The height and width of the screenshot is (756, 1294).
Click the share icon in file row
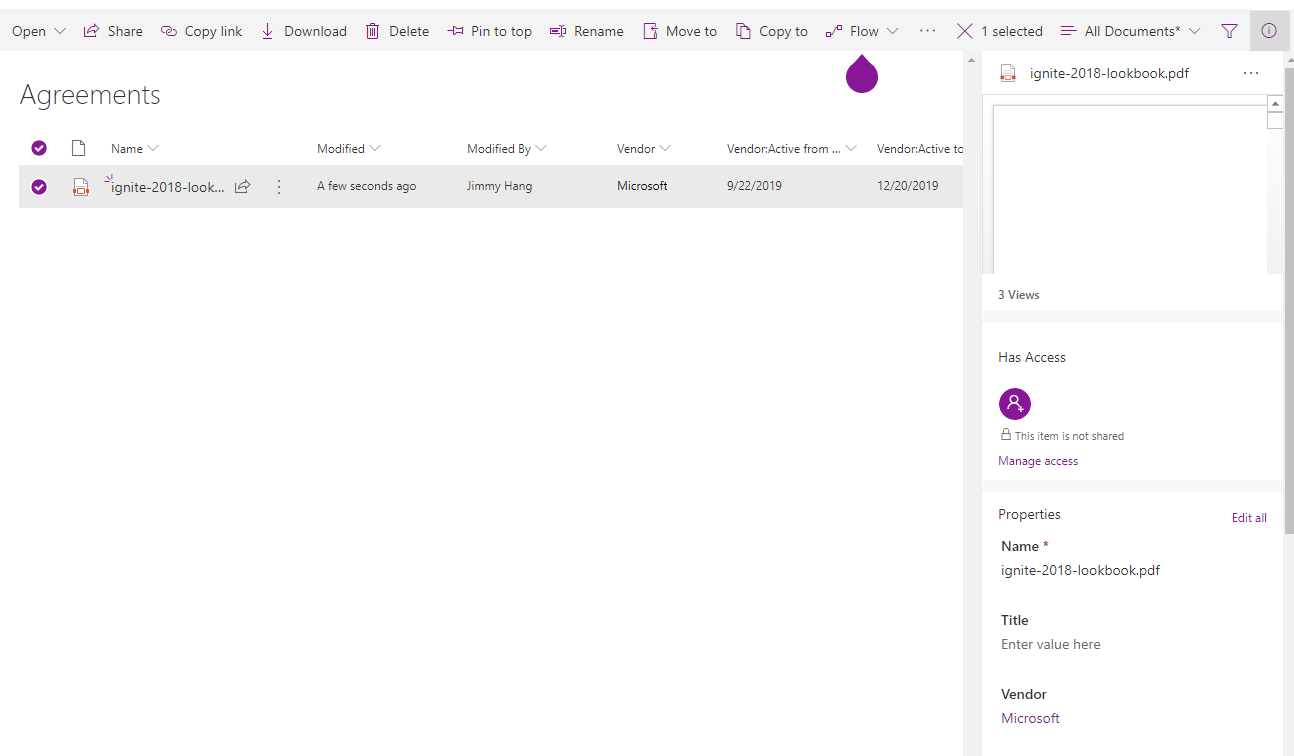tap(242, 187)
